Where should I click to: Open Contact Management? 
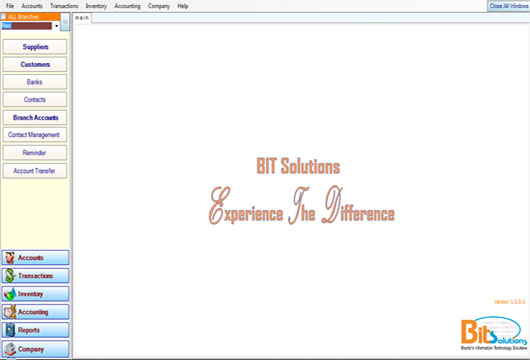35,135
